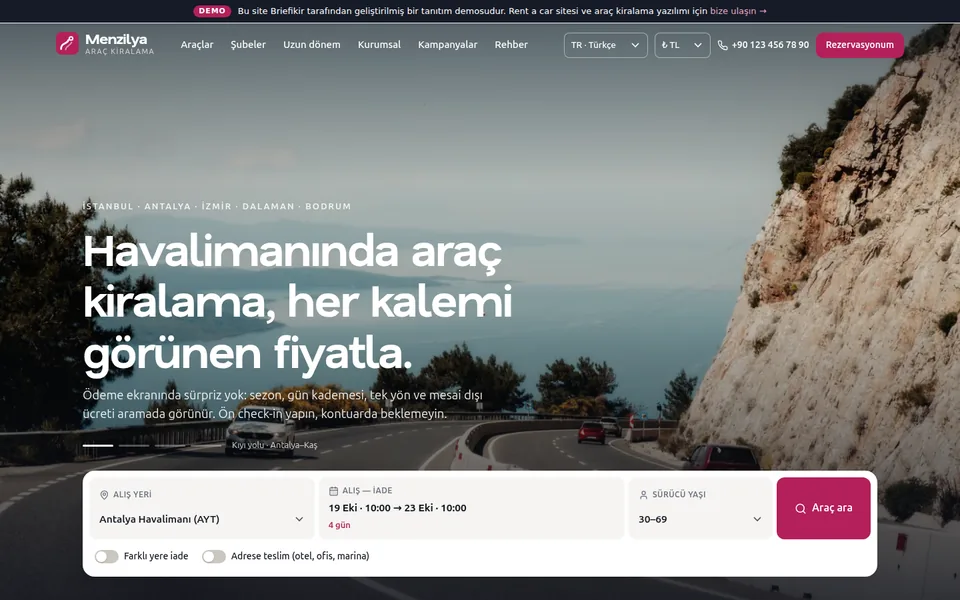The height and width of the screenshot is (600, 960).
Task: Click the Havalimanında araç kiralama headline
Action: tap(298, 302)
